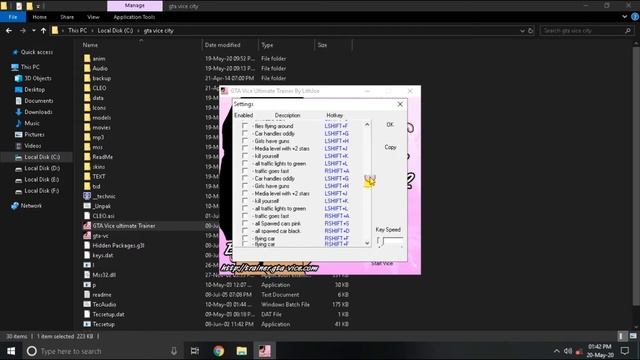Select the anim folder icon
640x360 pixels.
pos(87,58)
